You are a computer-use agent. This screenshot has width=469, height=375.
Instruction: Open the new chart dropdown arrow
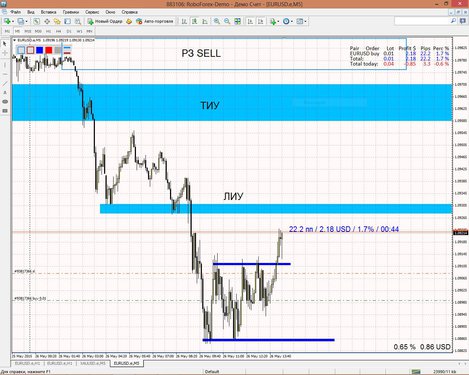(12, 21)
